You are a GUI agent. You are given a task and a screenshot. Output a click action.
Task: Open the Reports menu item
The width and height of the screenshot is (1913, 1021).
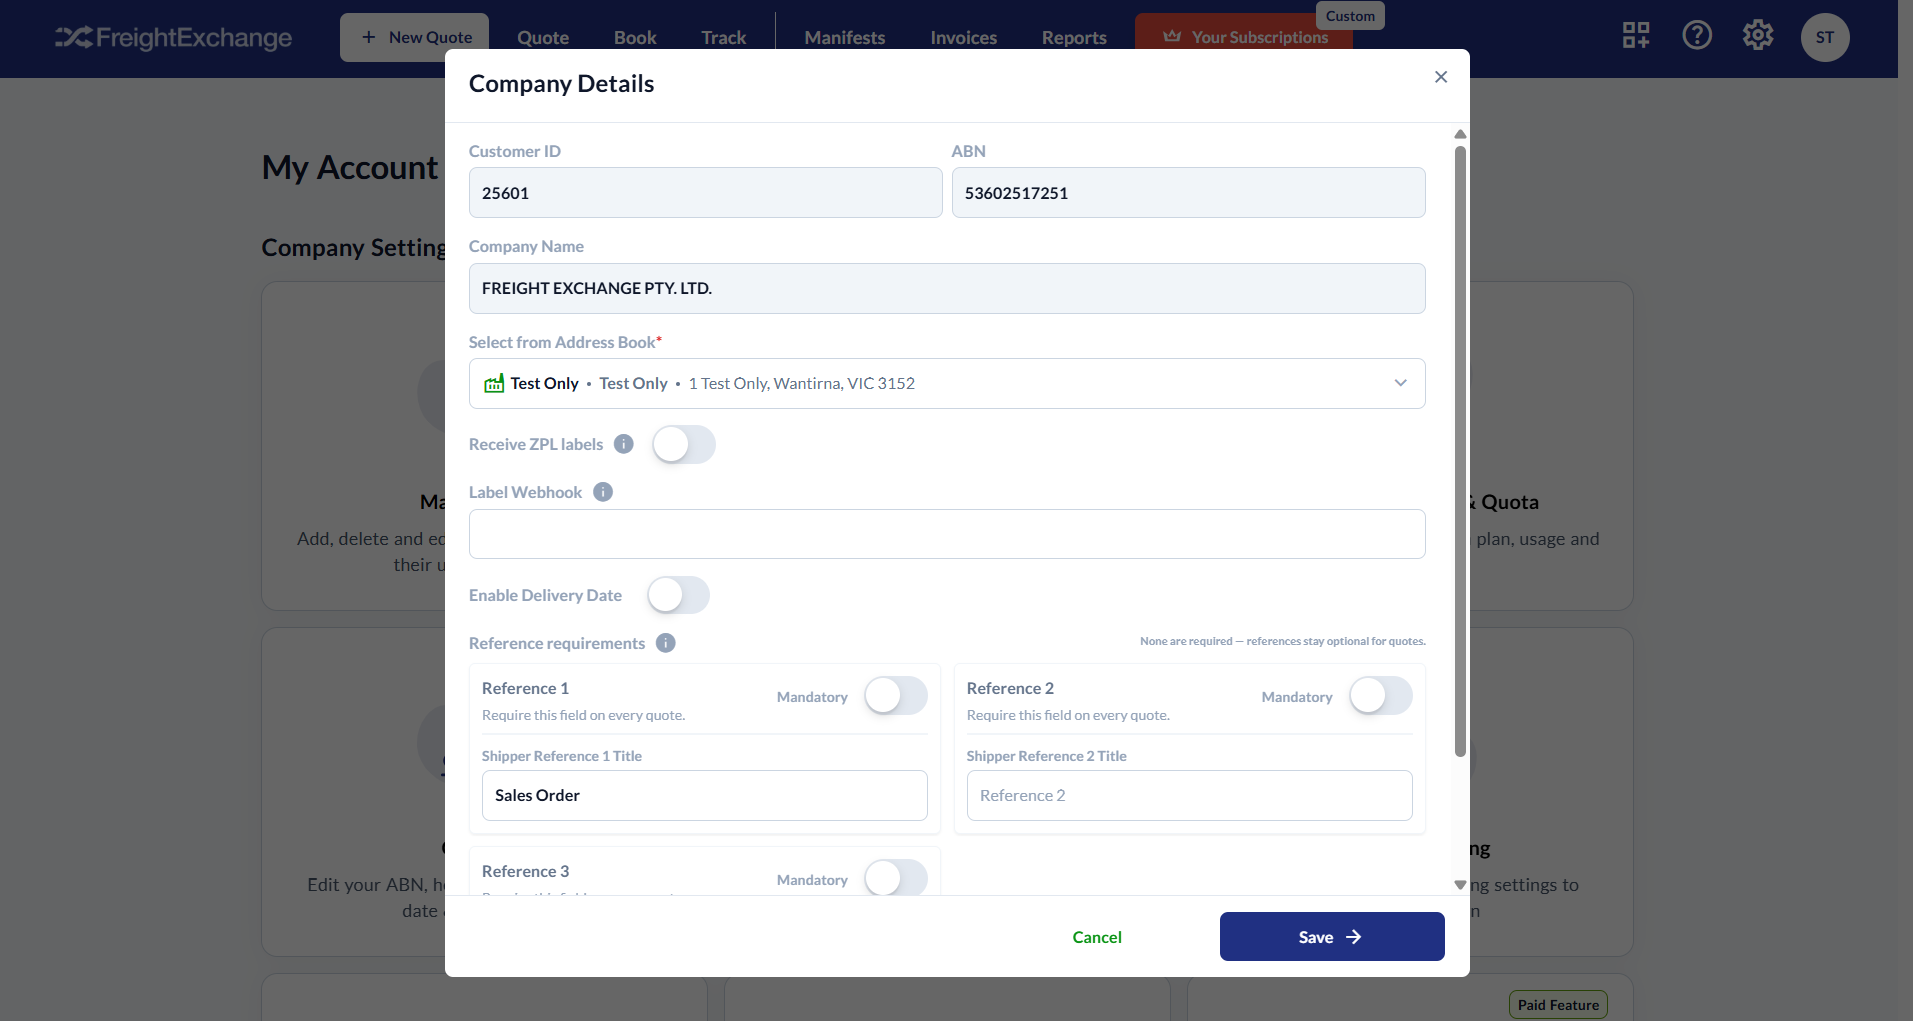pos(1074,38)
